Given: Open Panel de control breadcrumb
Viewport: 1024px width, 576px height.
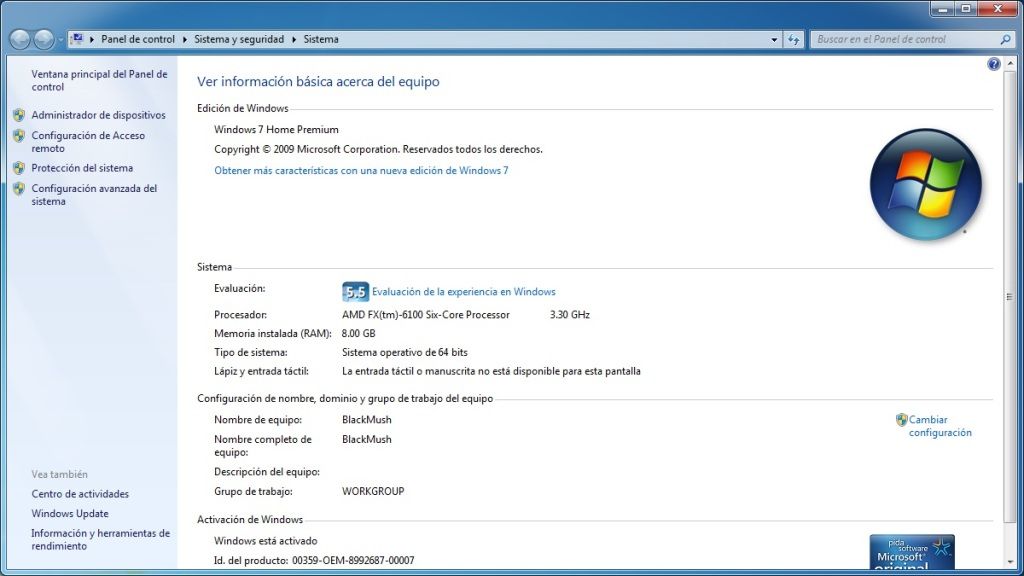Looking at the screenshot, I should [x=138, y=39].
